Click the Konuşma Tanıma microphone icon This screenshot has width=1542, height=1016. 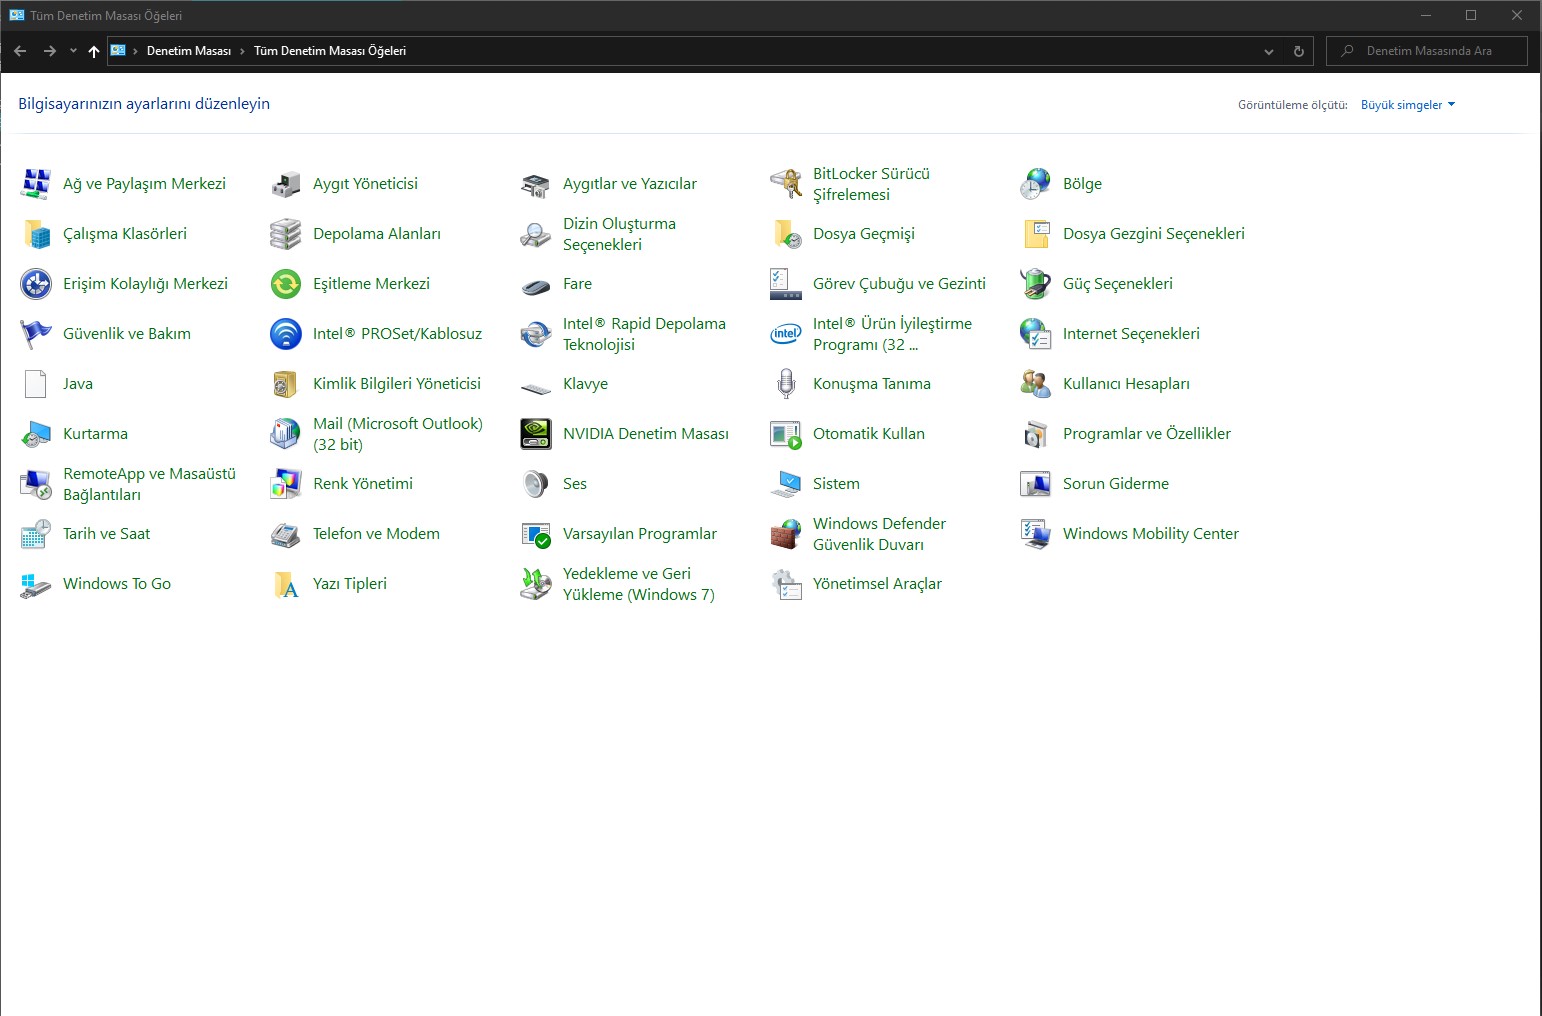click(786, 384)
